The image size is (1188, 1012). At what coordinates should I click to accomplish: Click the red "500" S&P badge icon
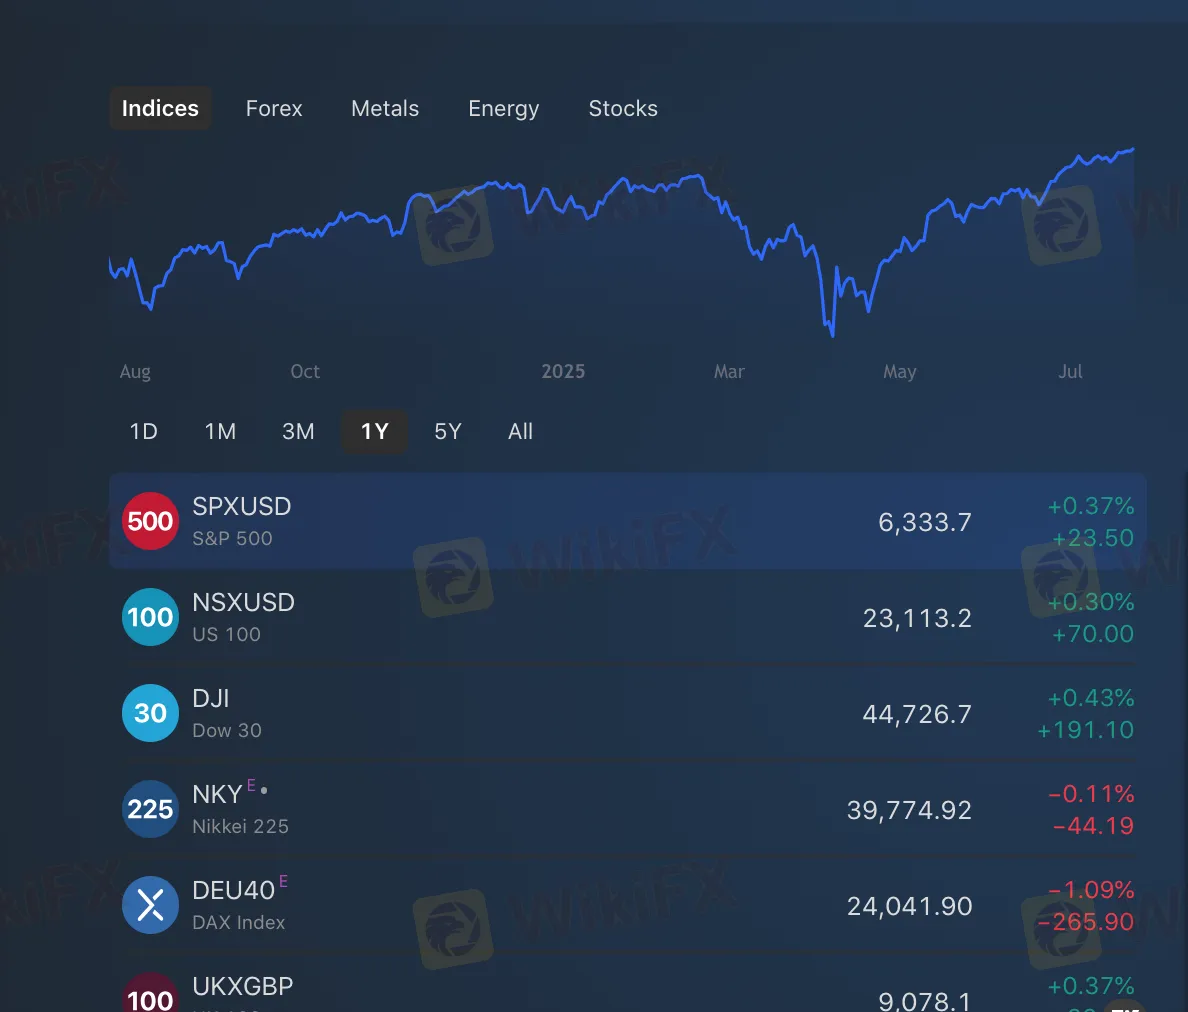pyautogui.click(x=150, y=521)
